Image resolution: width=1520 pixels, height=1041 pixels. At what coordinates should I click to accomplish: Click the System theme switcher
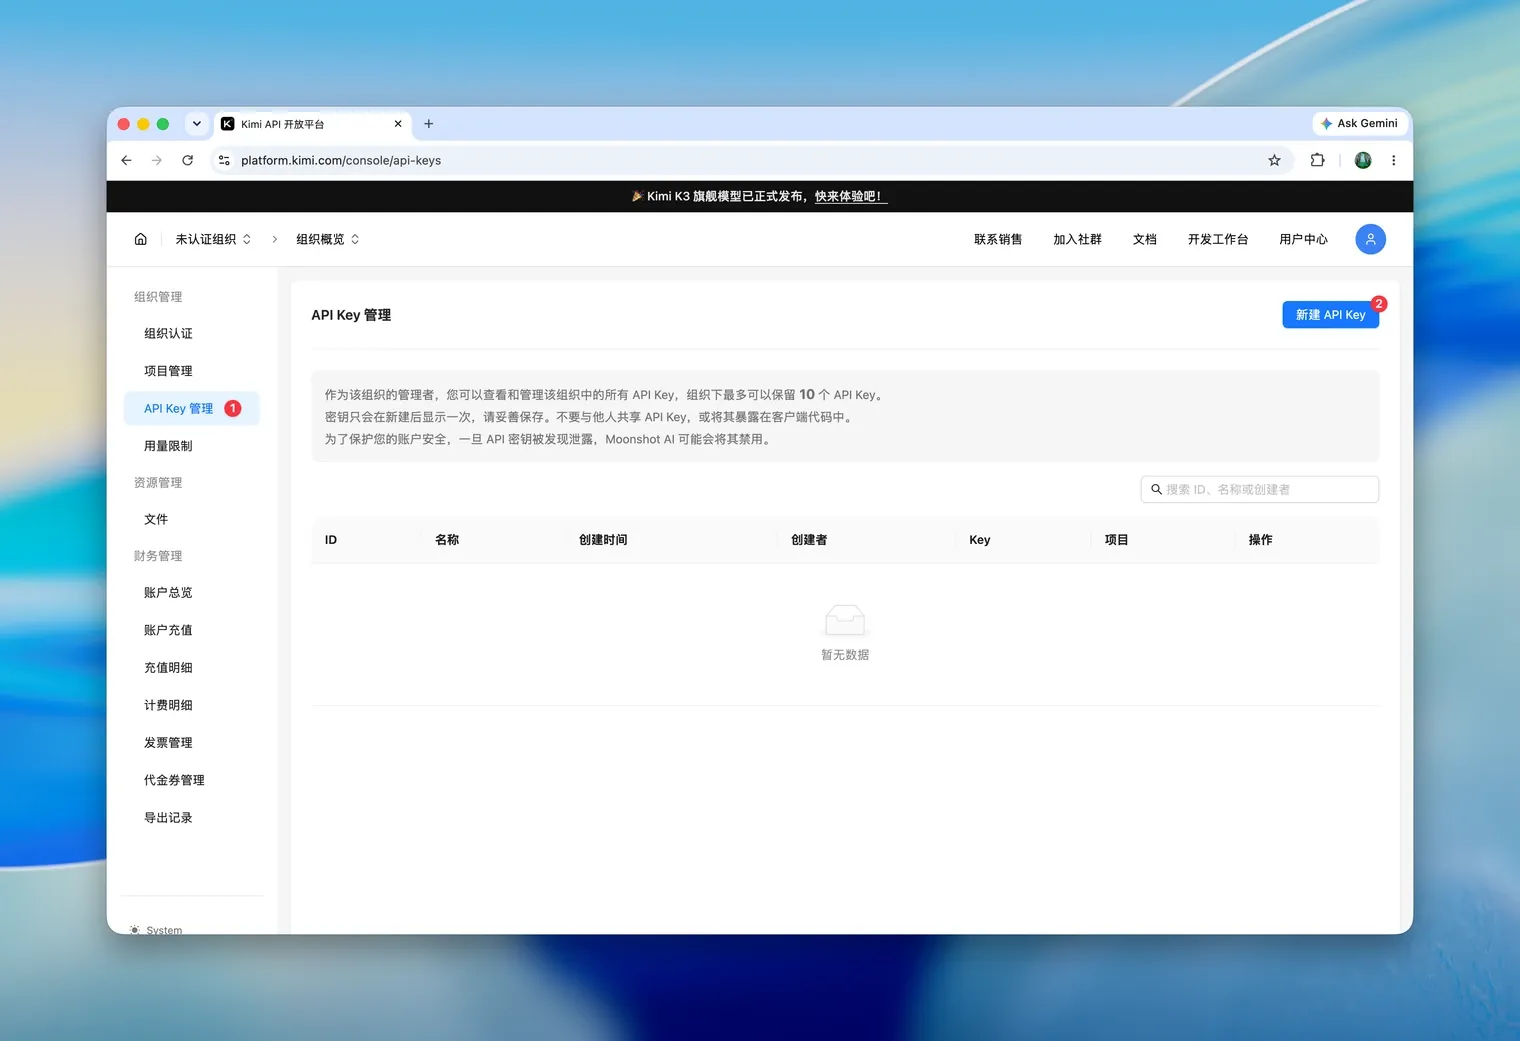coord(156,930)
